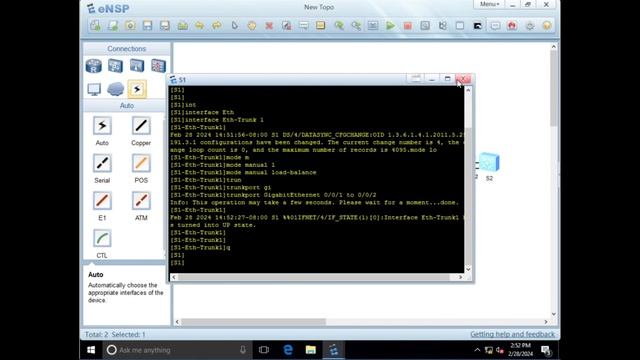Click the taskbar clock showing 2:52 PM
Screen dimensions: 640x360
[520, 350]
